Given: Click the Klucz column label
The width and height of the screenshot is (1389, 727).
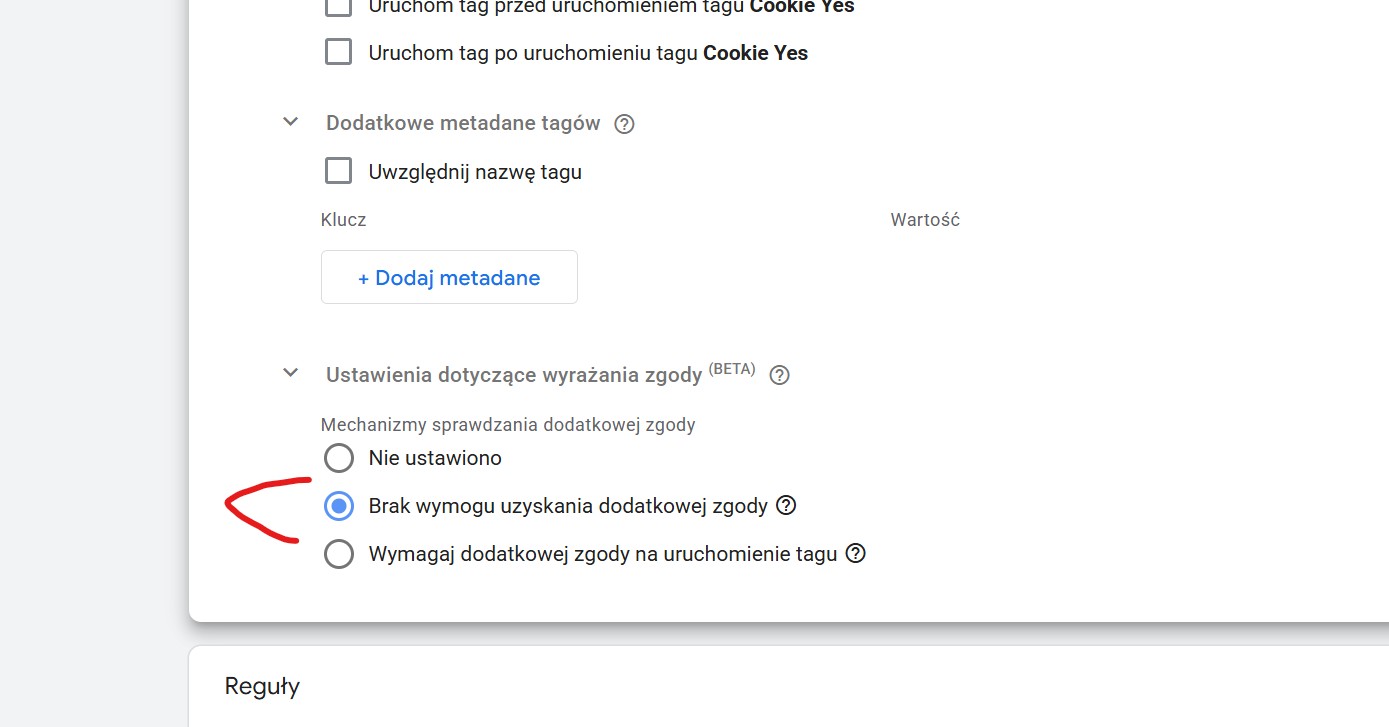Looking at the screenshot, I should coord(344,220).
